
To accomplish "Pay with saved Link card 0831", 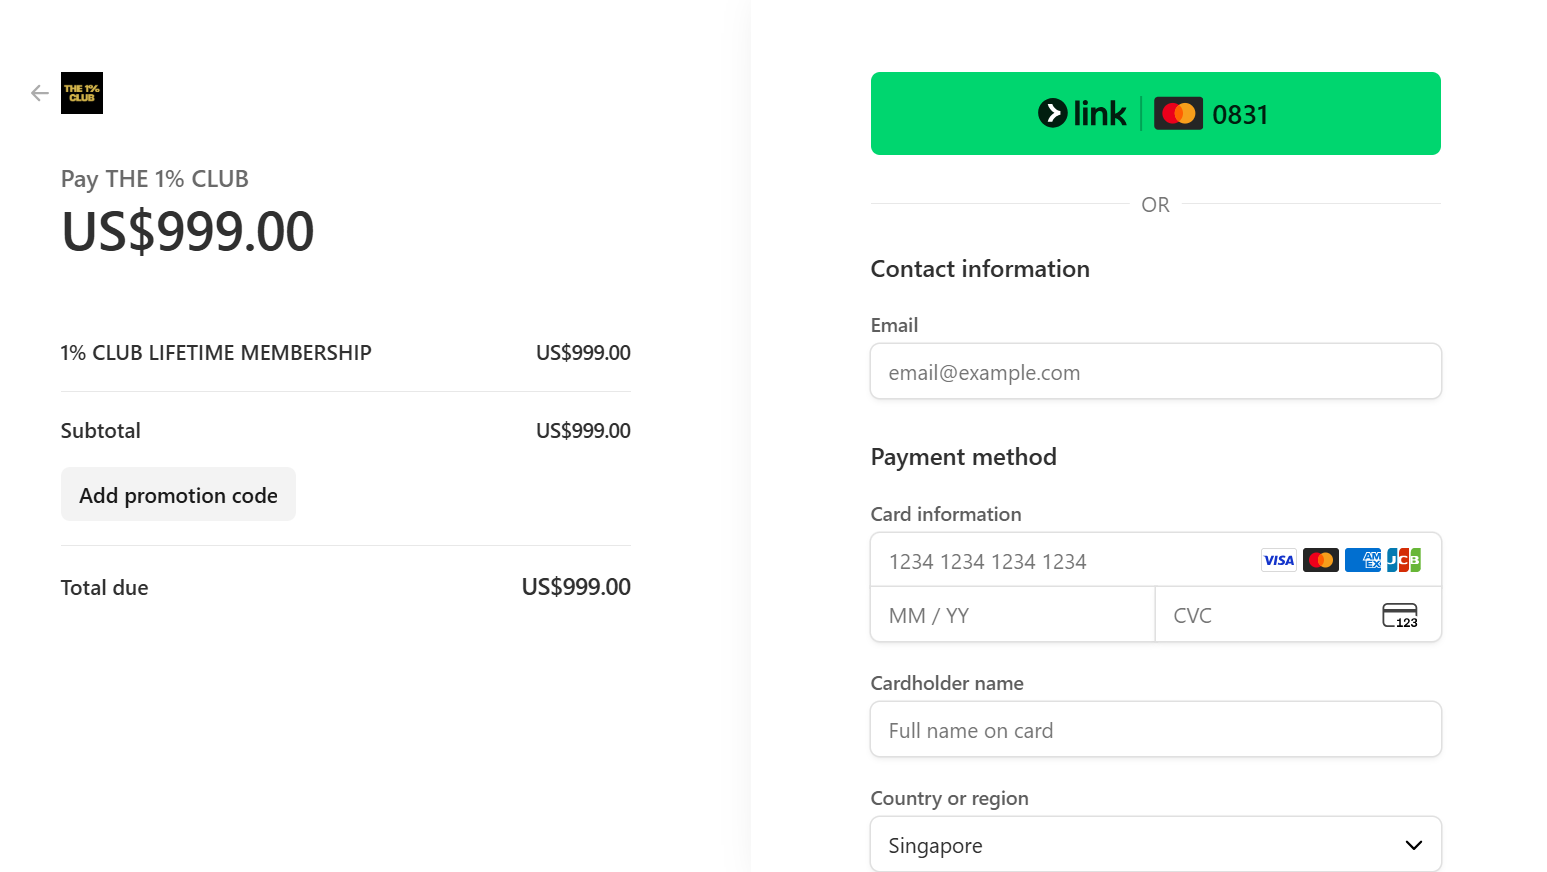I will pos(1155,113).
